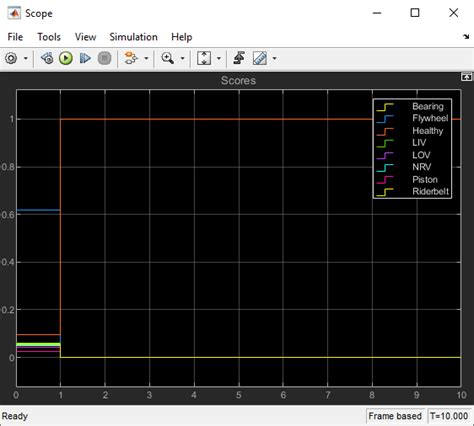Image resolution: width=474 pixels, height=426 pixels.
Task: Expand the dropdown arrow beside the gear
Action: (x=26, y=59)
